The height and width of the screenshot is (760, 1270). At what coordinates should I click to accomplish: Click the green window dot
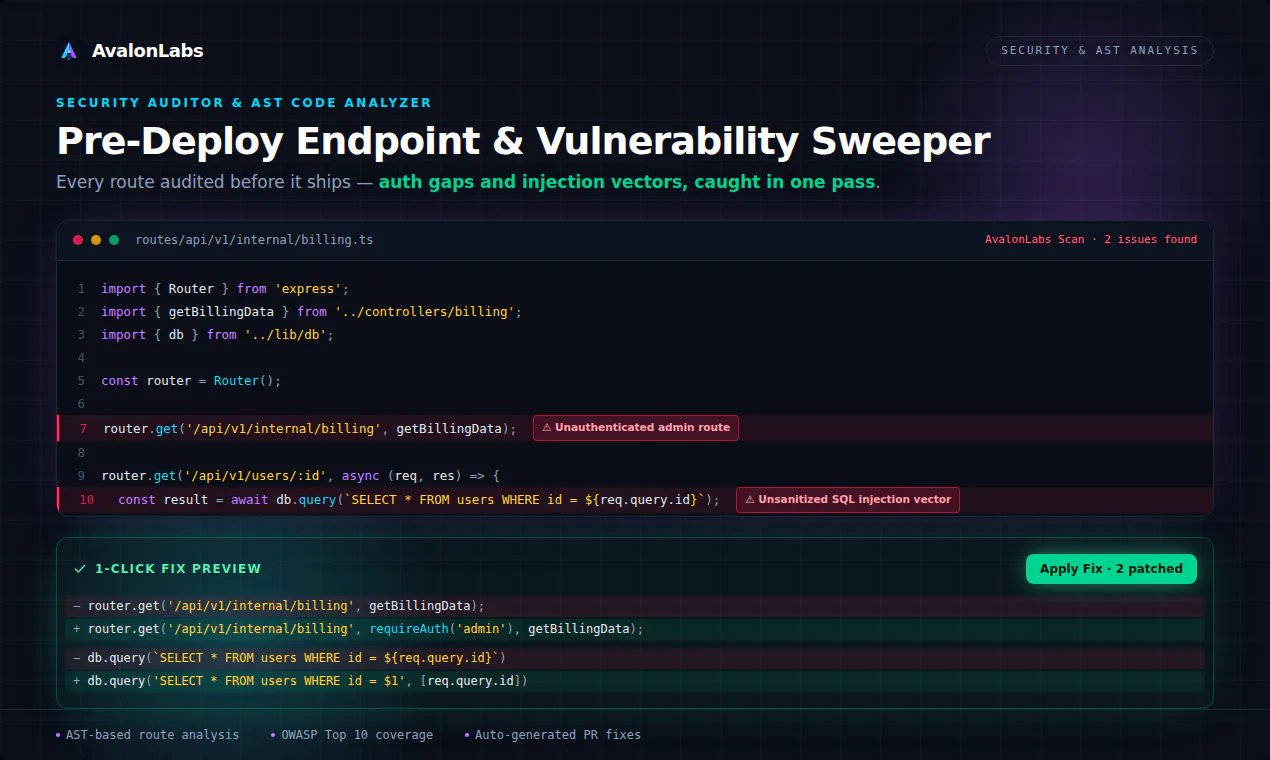[x=114, y=240]
